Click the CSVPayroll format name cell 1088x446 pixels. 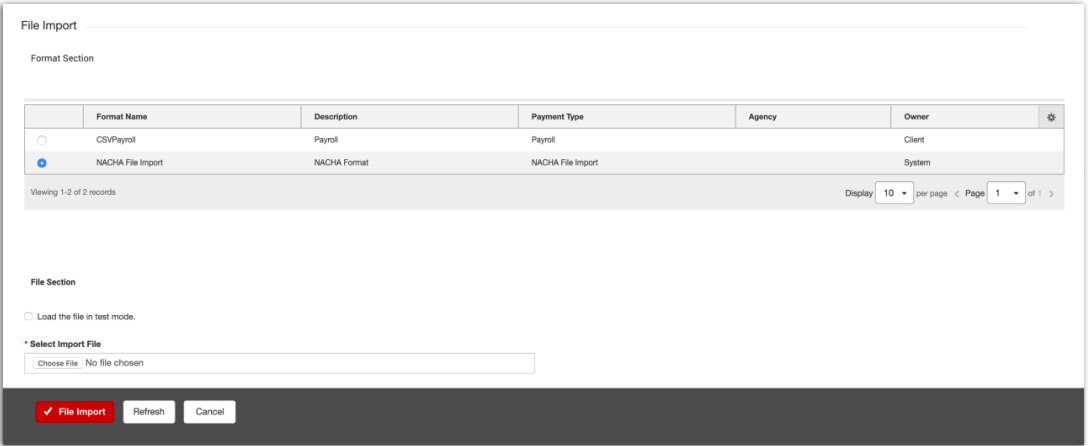coord(115,141)
